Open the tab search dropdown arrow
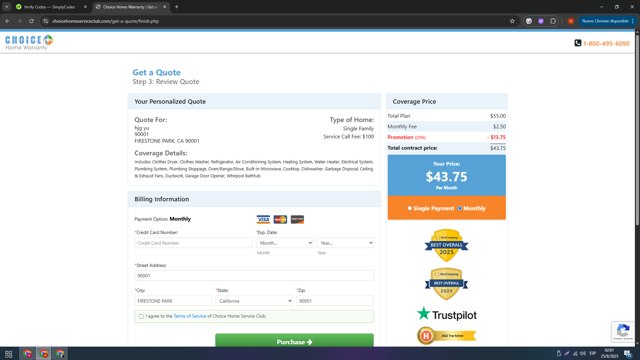640x360 pixels. (x=7, y=7)
